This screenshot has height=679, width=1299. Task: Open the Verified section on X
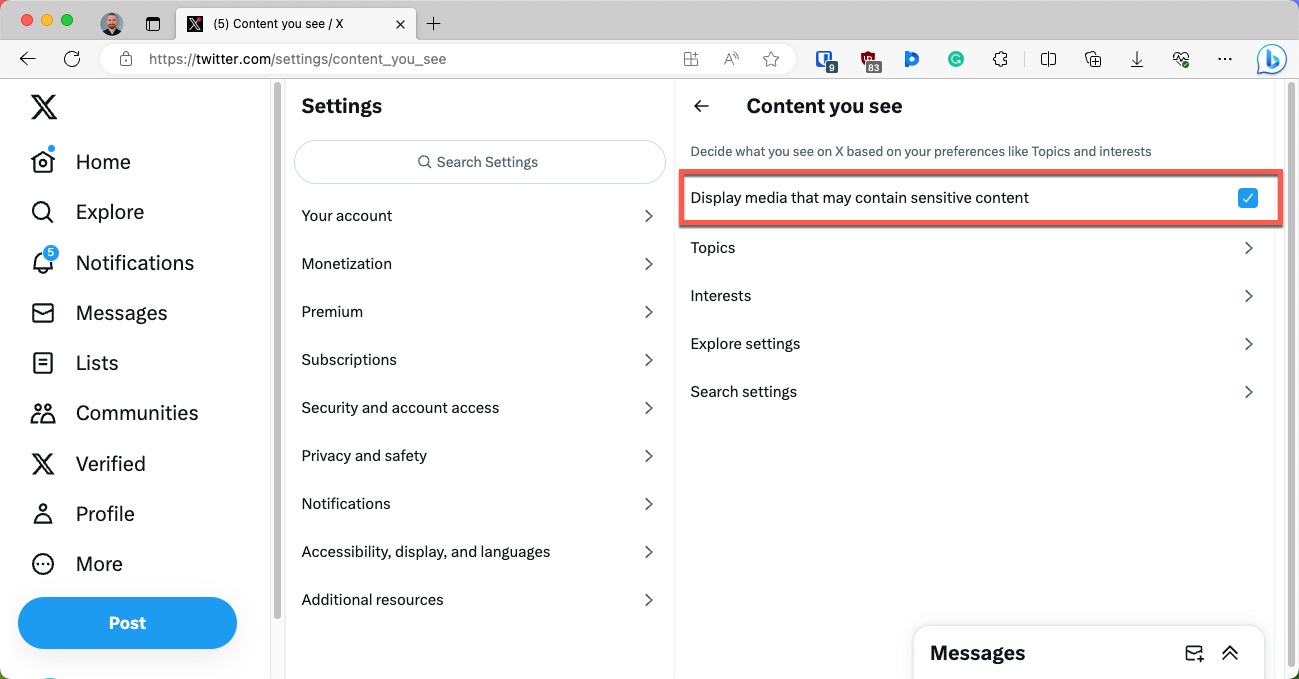coord(110,463)
